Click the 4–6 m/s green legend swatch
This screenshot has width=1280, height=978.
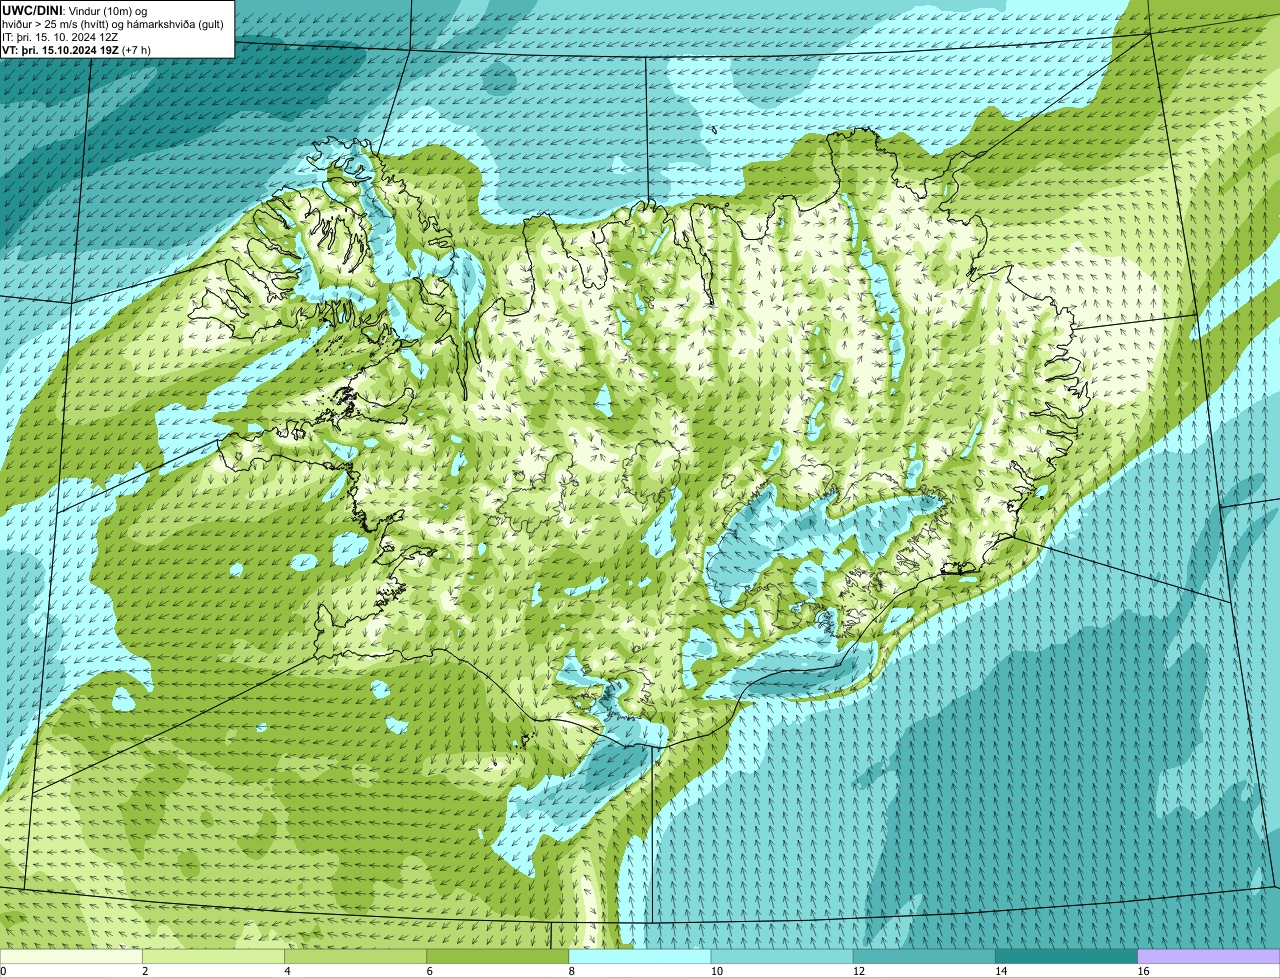pyautogui.click(x=355, y=956)
